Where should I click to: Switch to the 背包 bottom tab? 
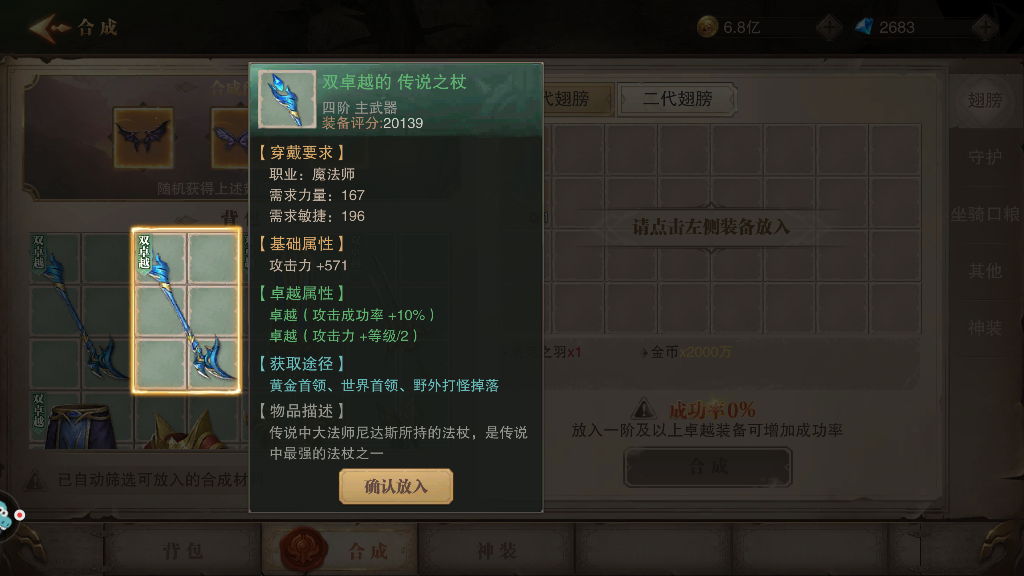coord(183,551)
